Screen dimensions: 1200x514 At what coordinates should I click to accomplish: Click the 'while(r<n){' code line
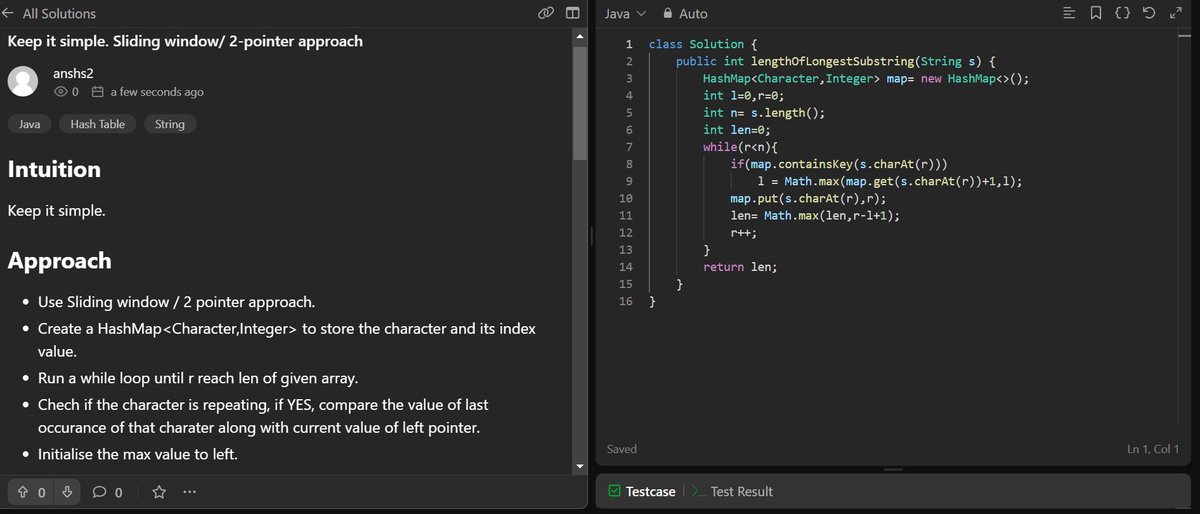pos(740,147)
